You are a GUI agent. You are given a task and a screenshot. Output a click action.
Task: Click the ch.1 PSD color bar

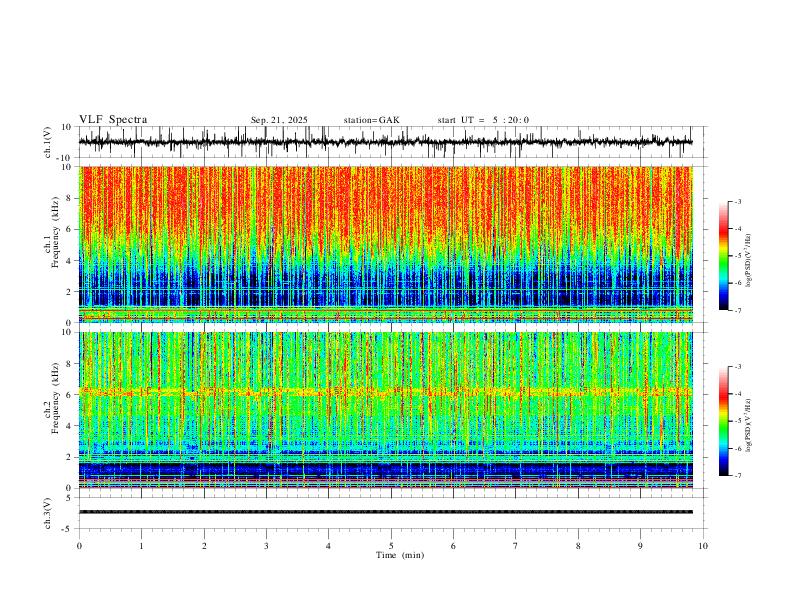[723, 256]
